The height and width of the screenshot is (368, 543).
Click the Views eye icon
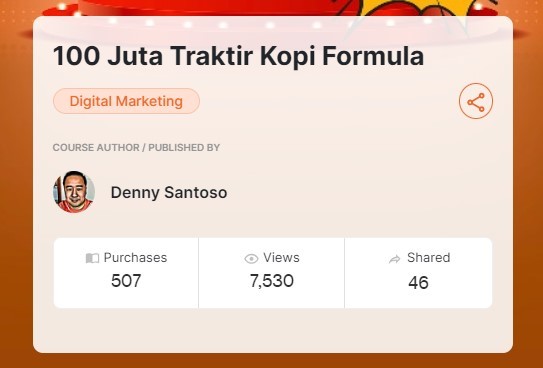click(251, 259)
